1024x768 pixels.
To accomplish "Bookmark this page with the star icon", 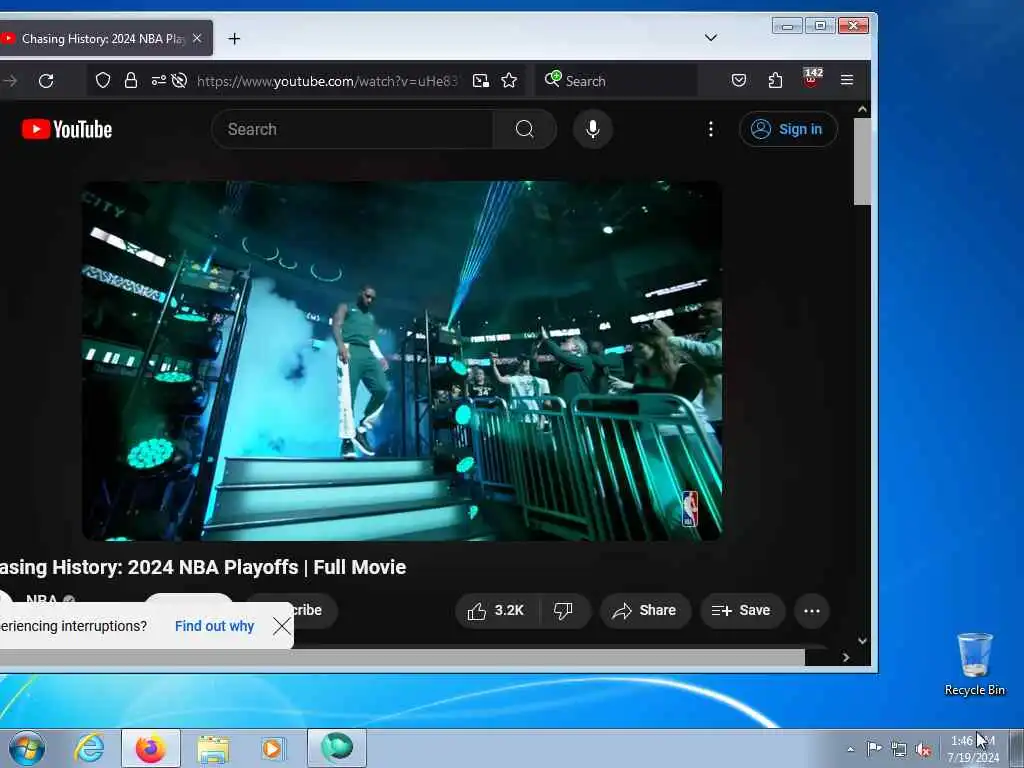I will coord(509,80).
